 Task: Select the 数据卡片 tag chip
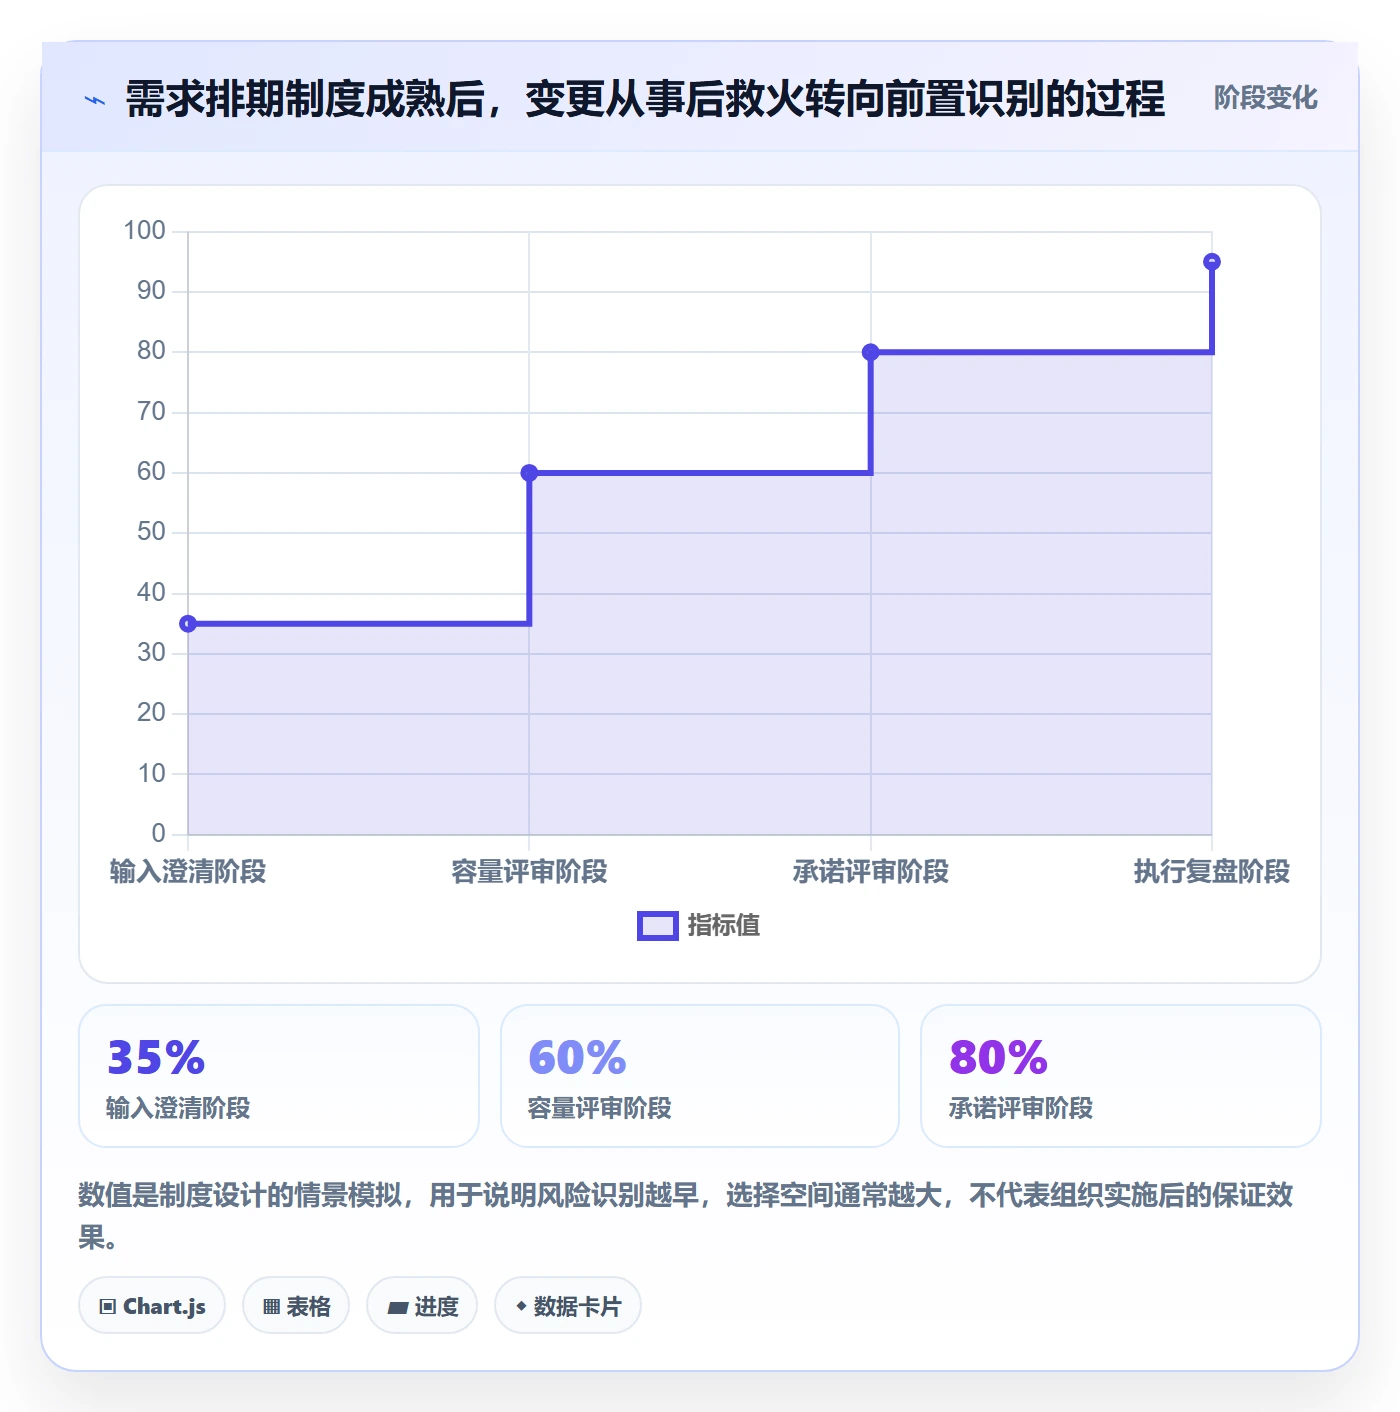[568, 1306]
